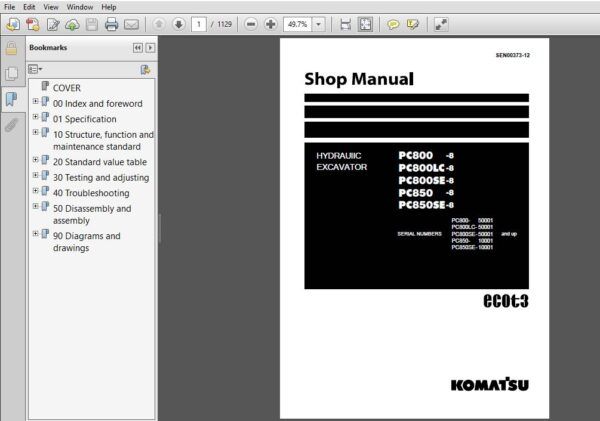Open the Attachments paperclip panel icon
This screenshot has height=421, width=600.
coord(11,125)
